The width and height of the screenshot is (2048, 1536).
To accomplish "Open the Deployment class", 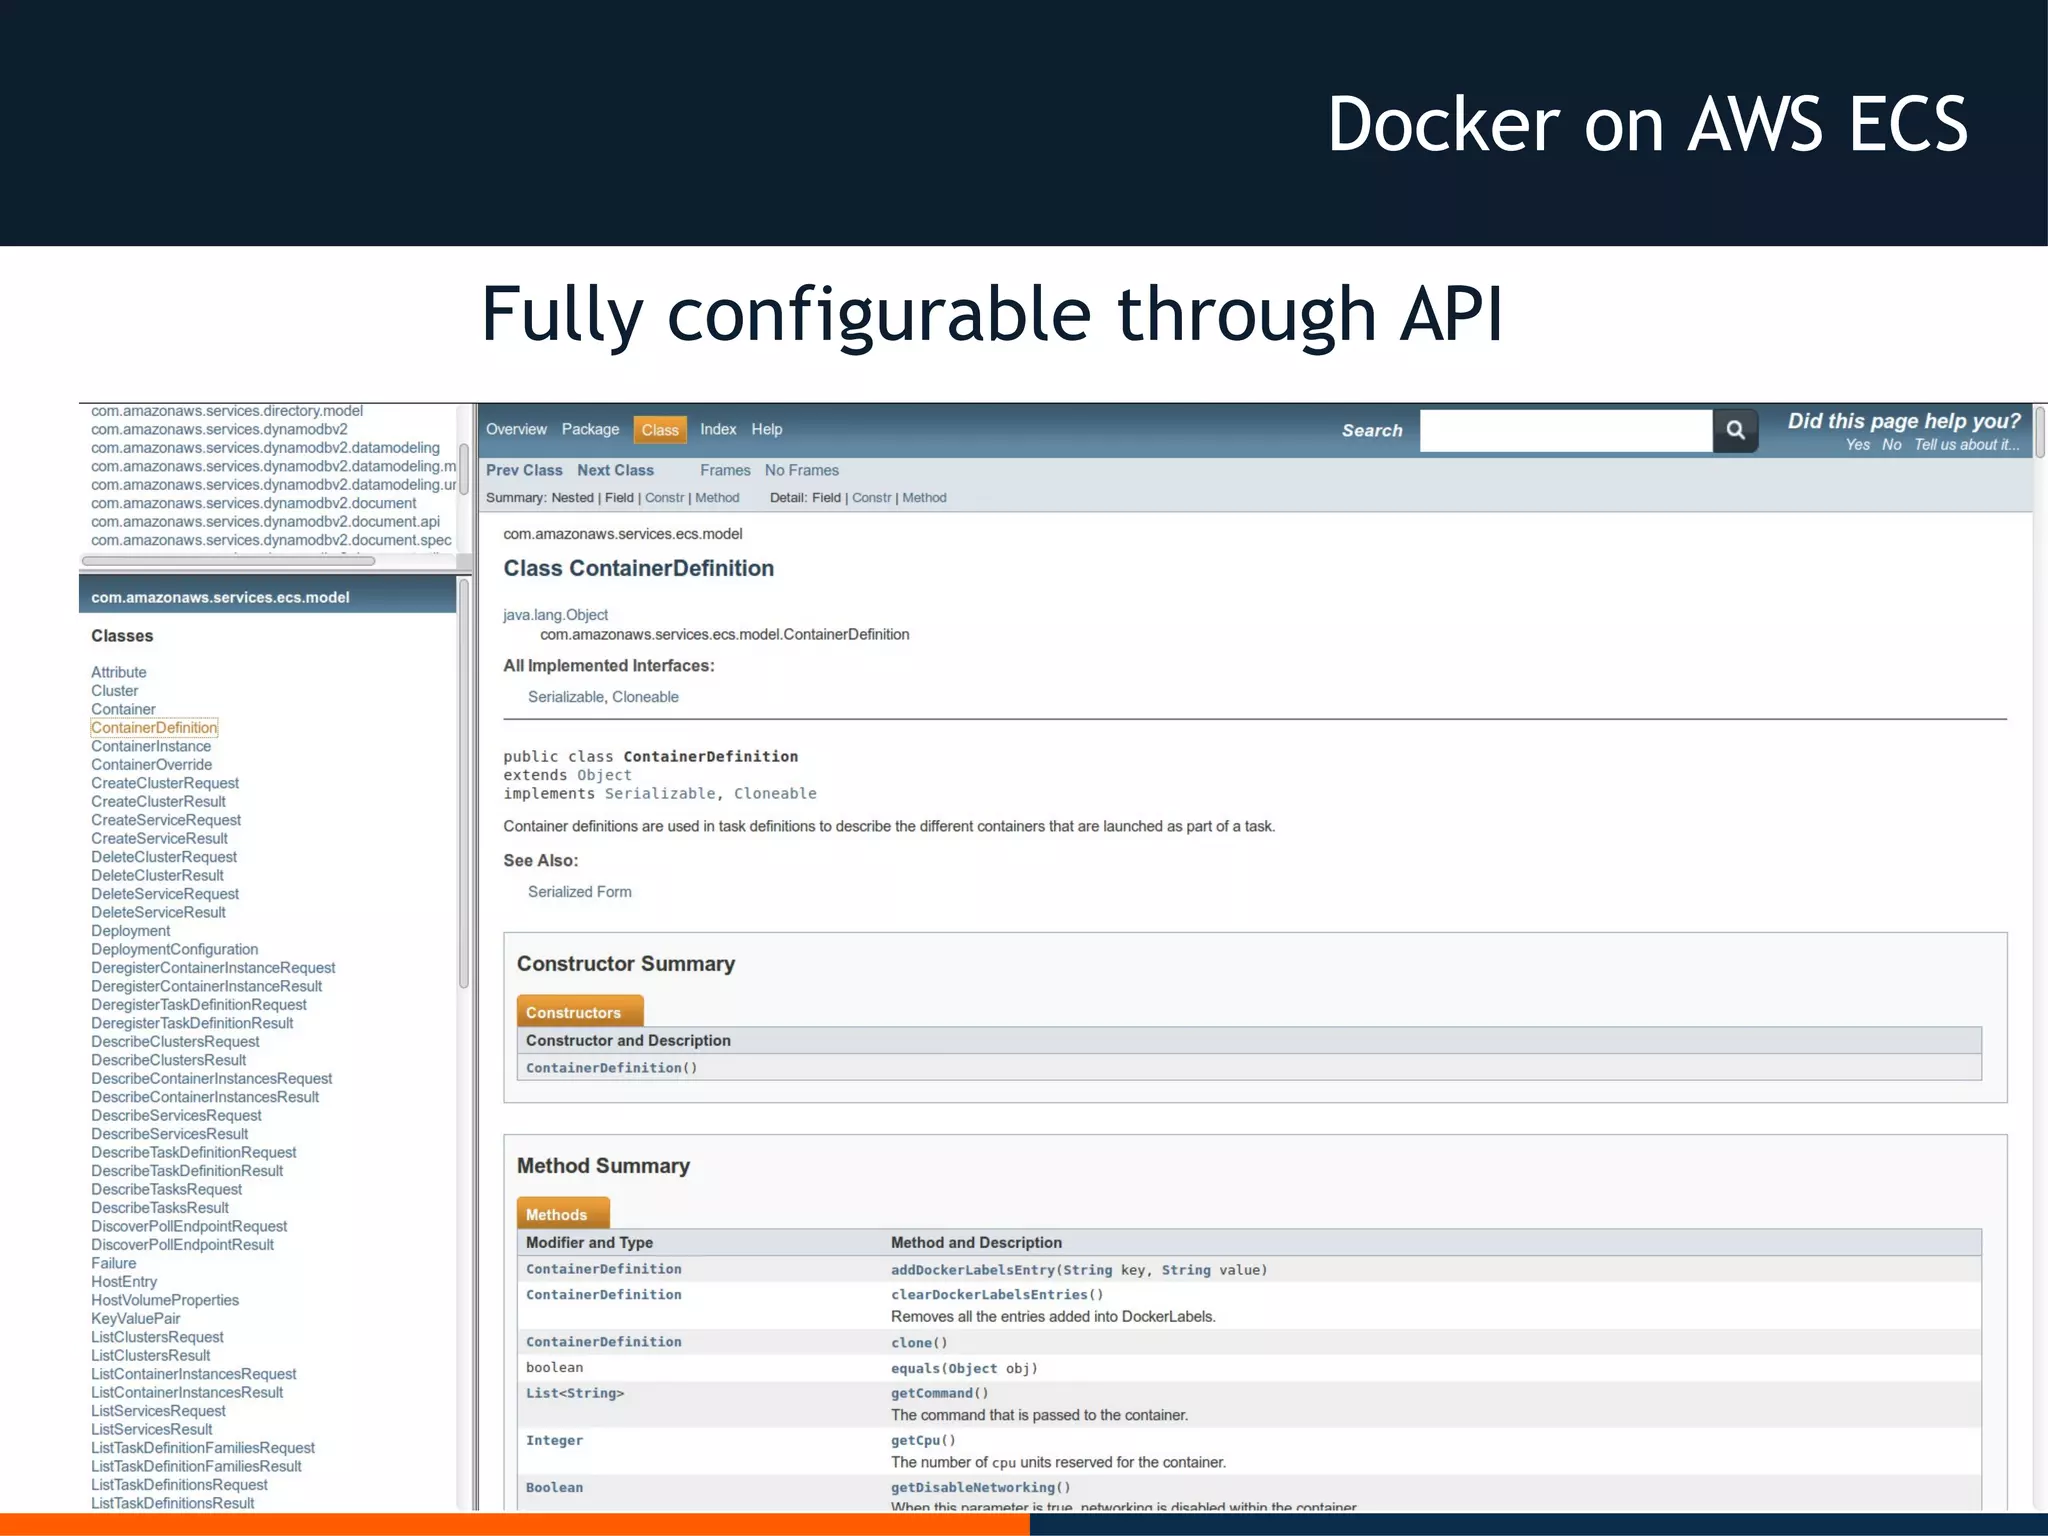I will 131,931.
